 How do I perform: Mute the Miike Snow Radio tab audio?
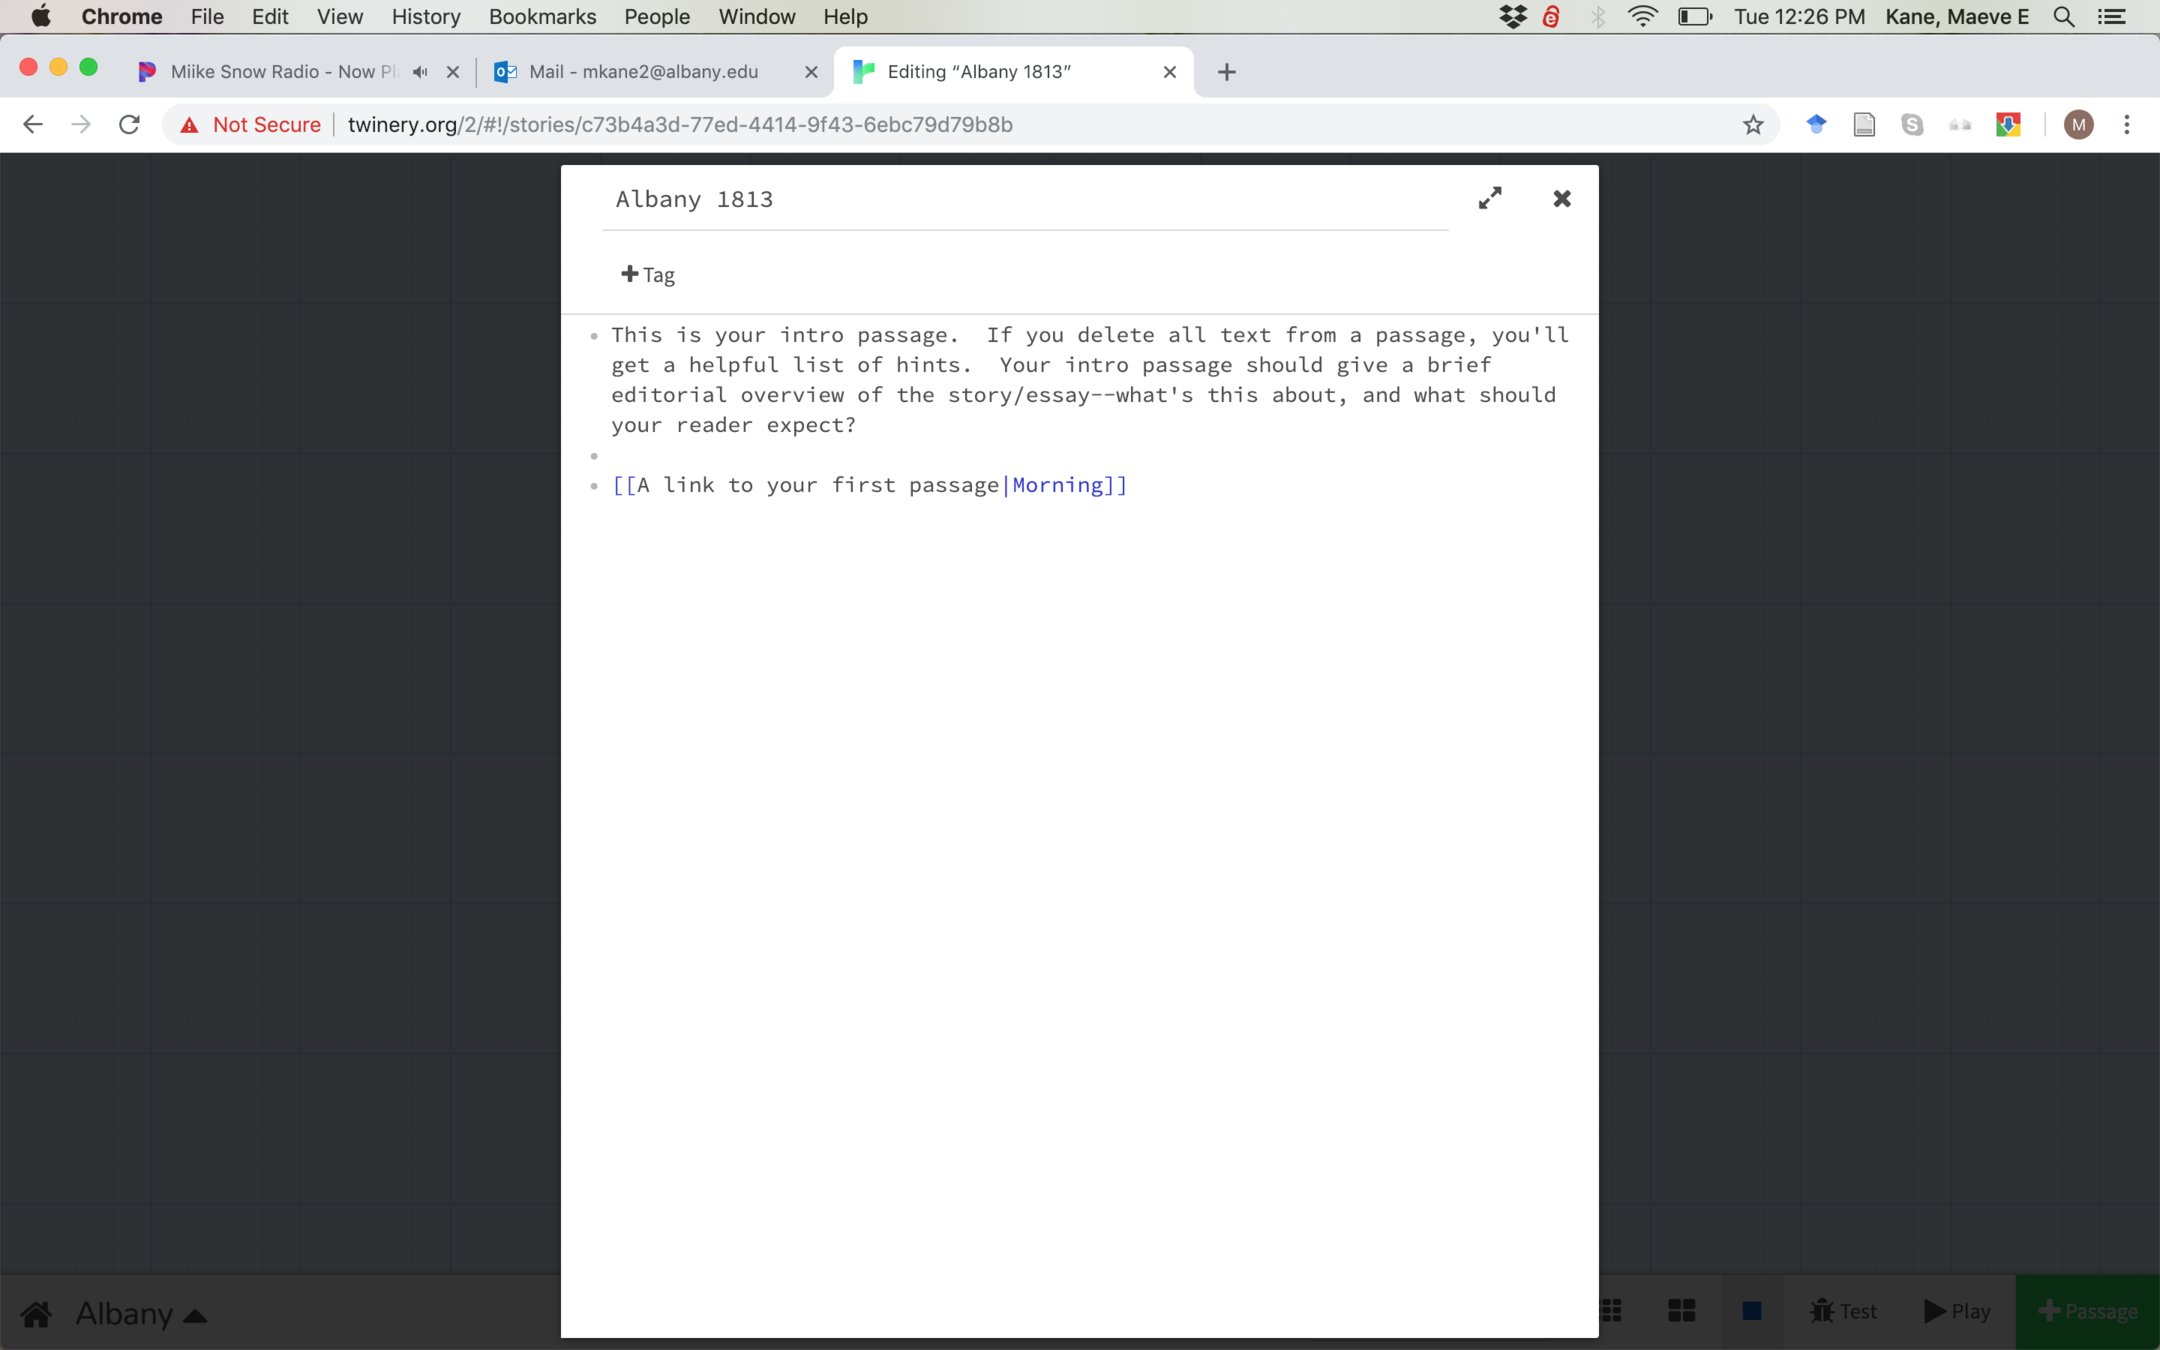pyautogui.click(x=420, y=72)
